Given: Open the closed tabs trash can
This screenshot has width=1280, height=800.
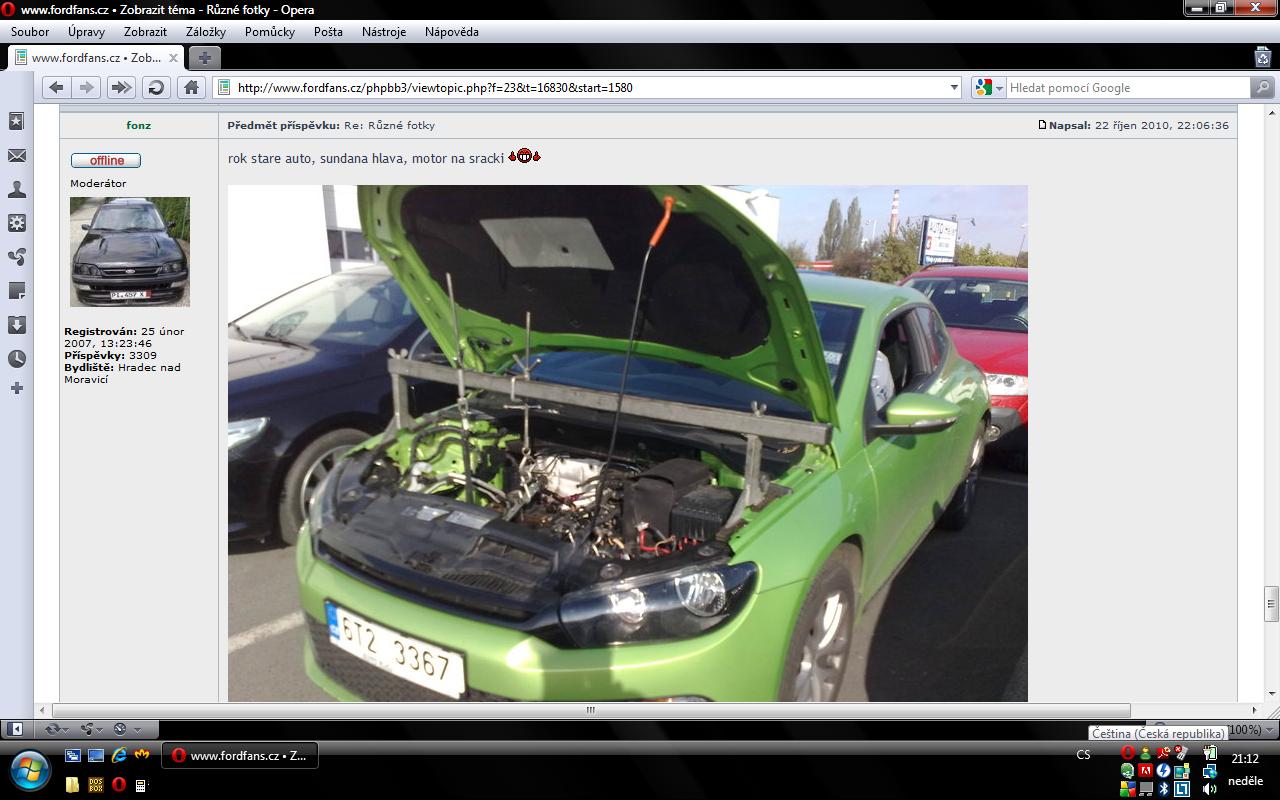Looking at the screenshot, I should coord(1263,57).
